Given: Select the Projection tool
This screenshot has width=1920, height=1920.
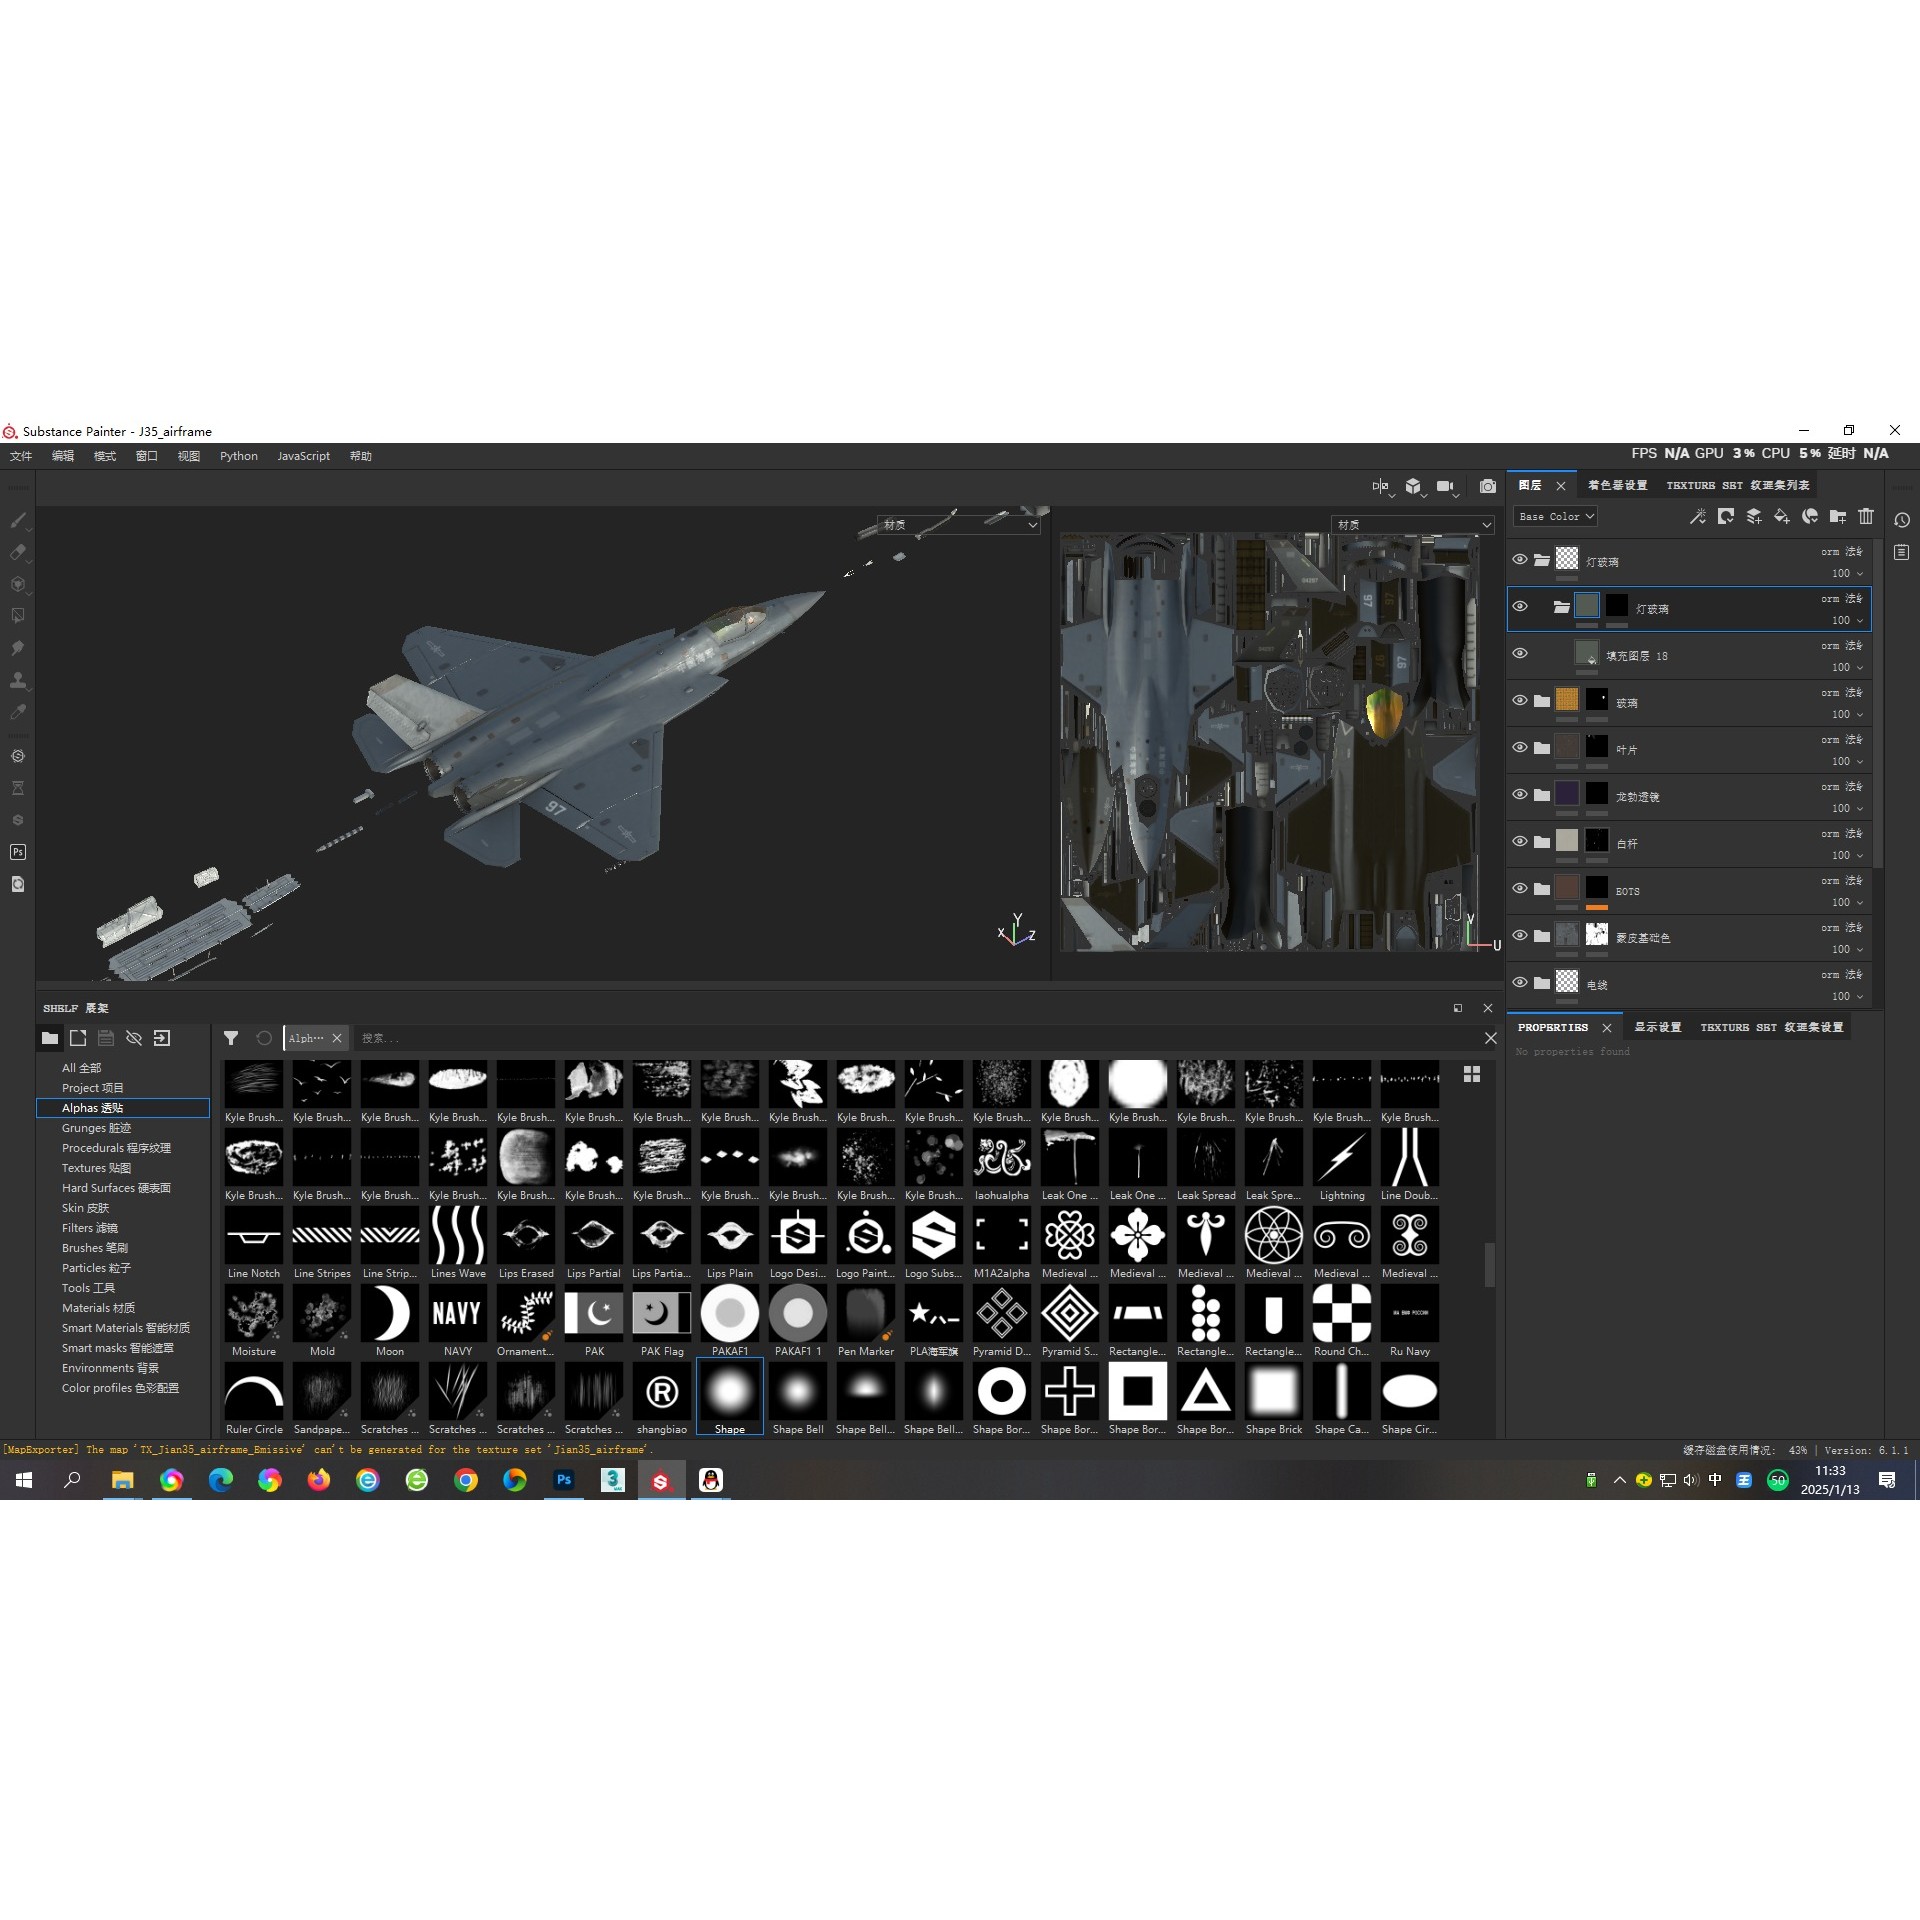Looking at the screenshot, I should (18, 582).
